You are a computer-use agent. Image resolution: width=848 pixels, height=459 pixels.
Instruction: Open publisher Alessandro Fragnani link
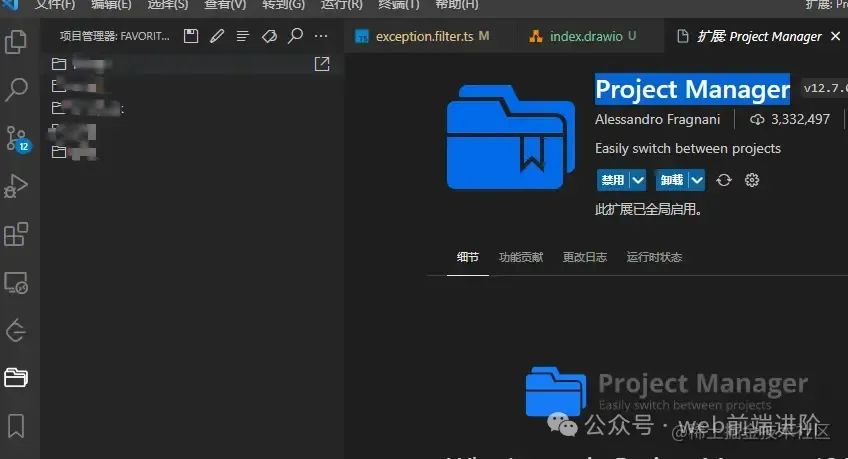pyautogui.click(x=658, y=119)
